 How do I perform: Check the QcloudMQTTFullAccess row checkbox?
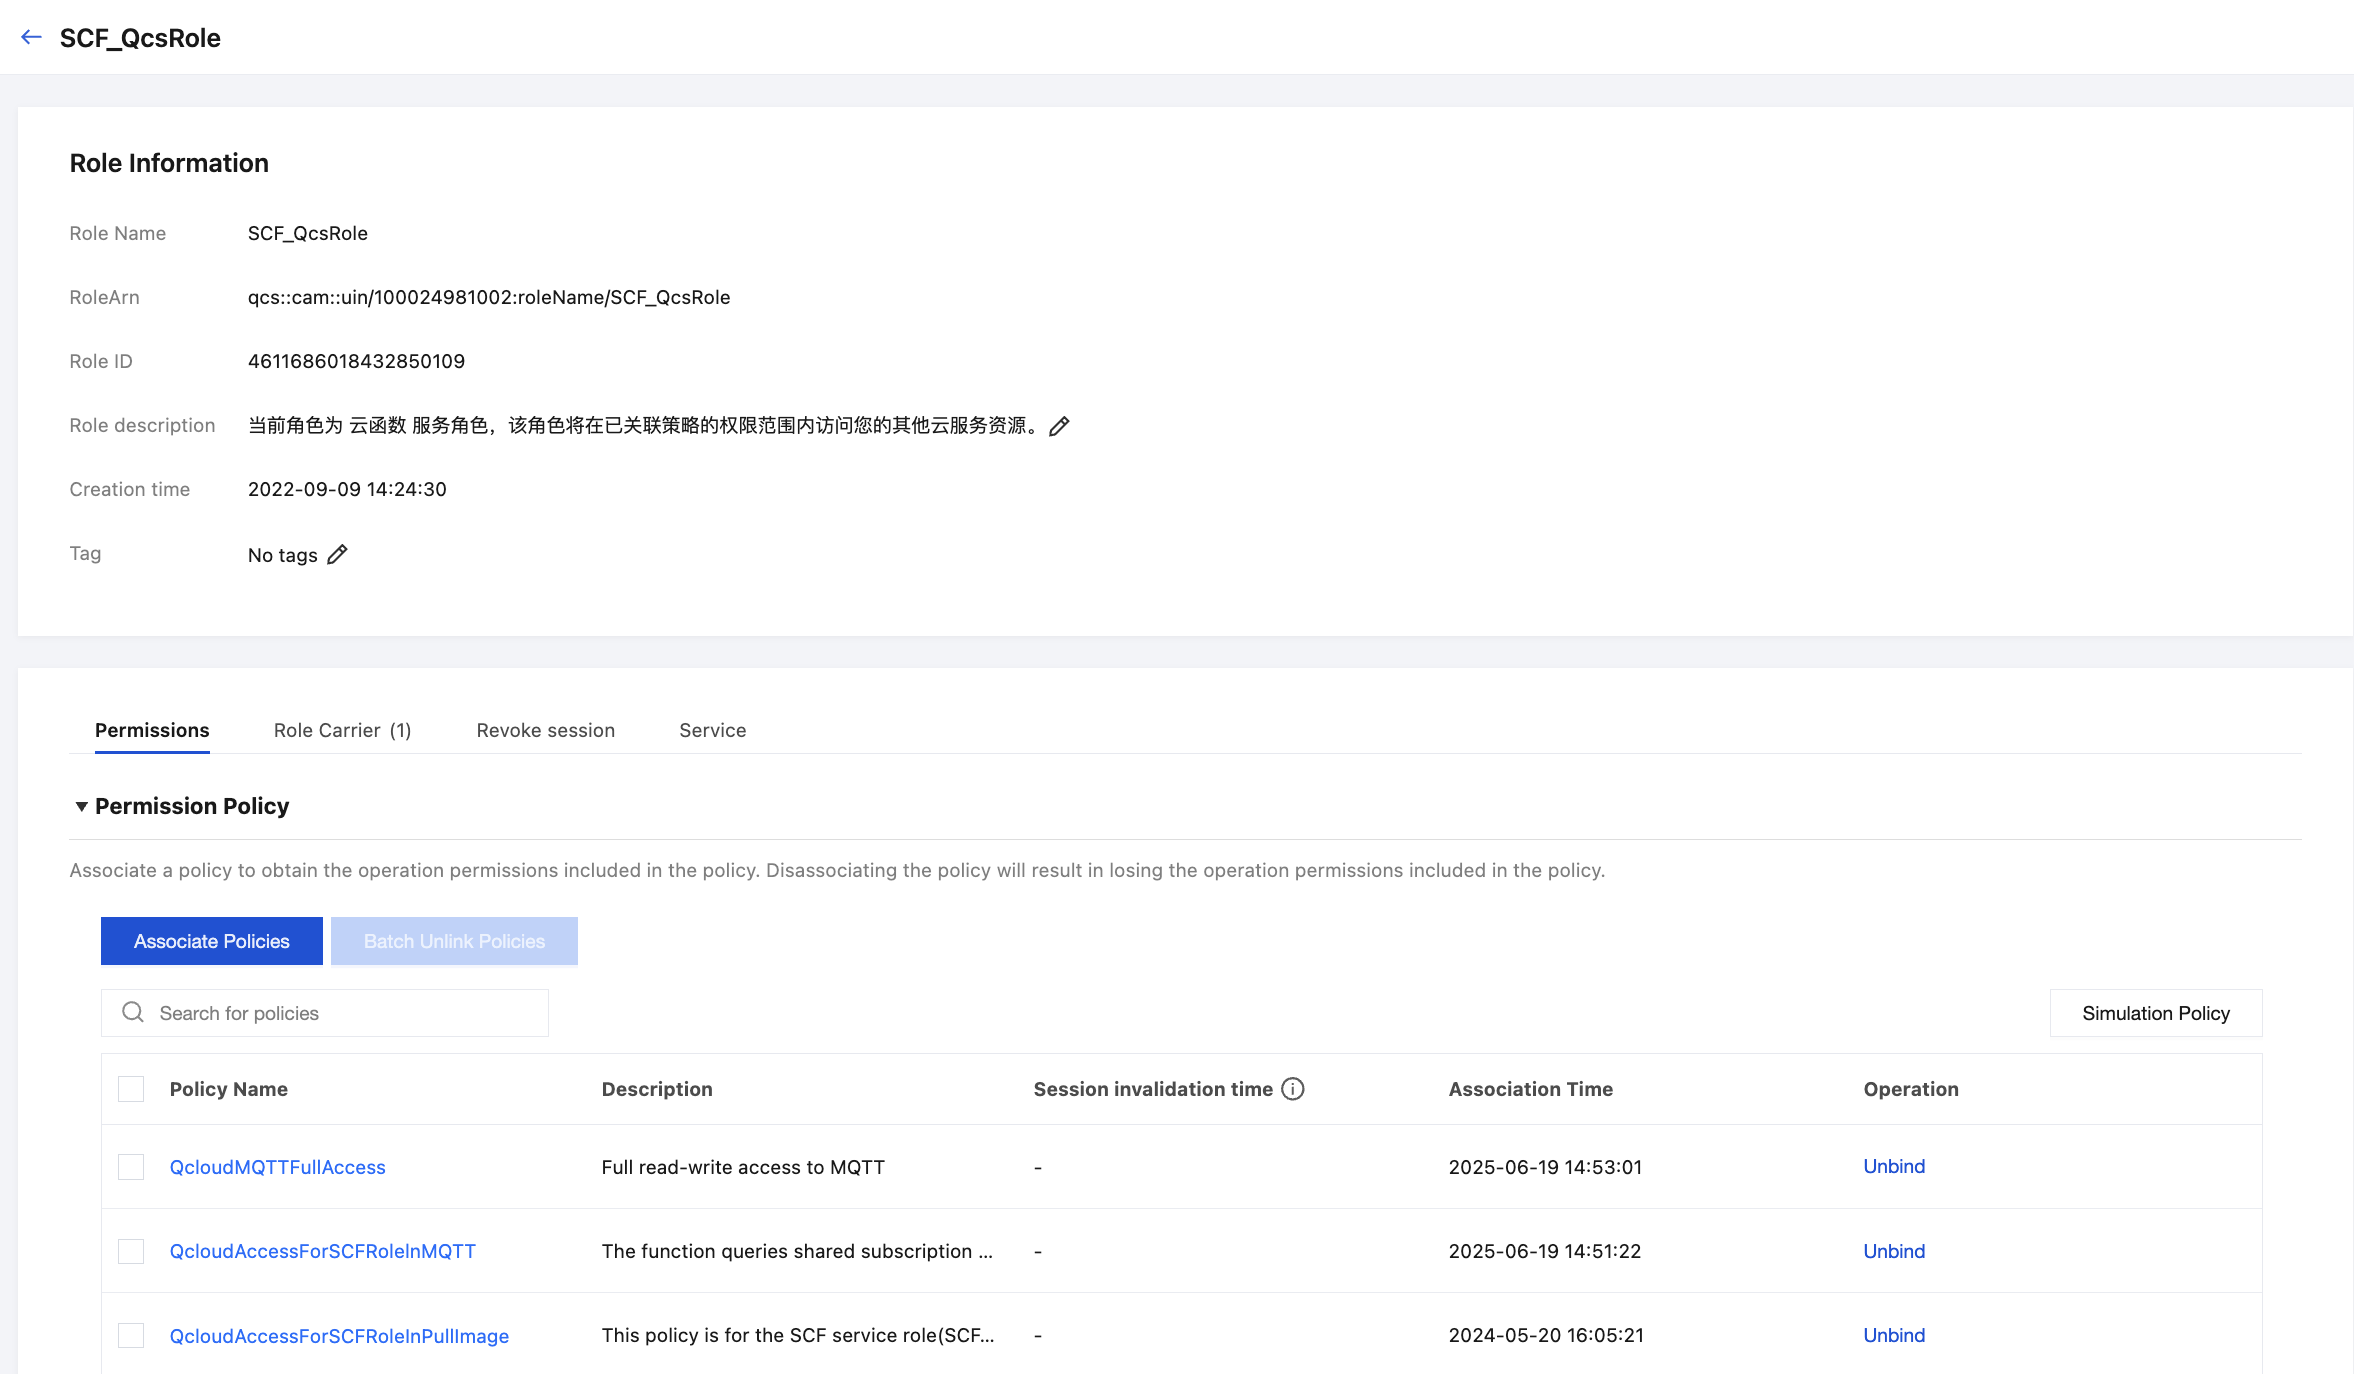click(x=131, y=1167)
